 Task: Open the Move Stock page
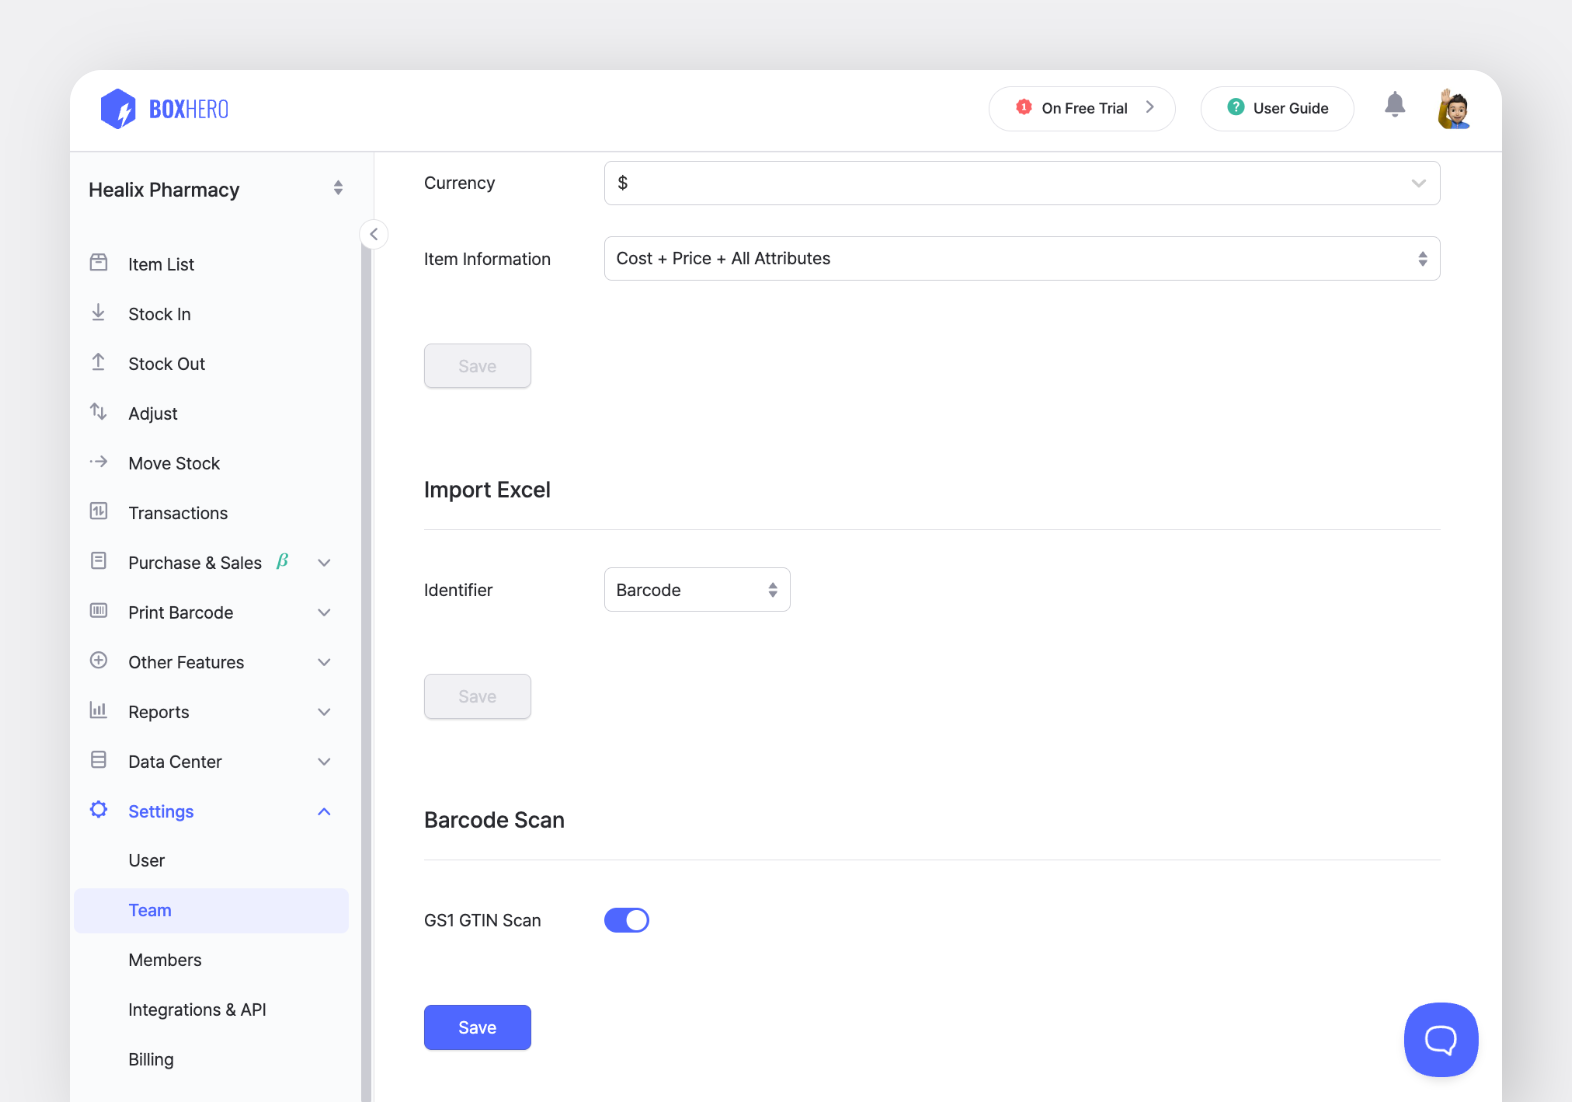[174, 463]
